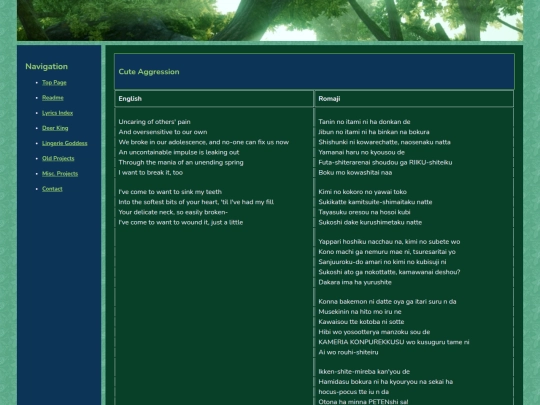Click line "We broke in our adolescence"
This screenshot has width=540, height=405.
(x=204, y=142)
